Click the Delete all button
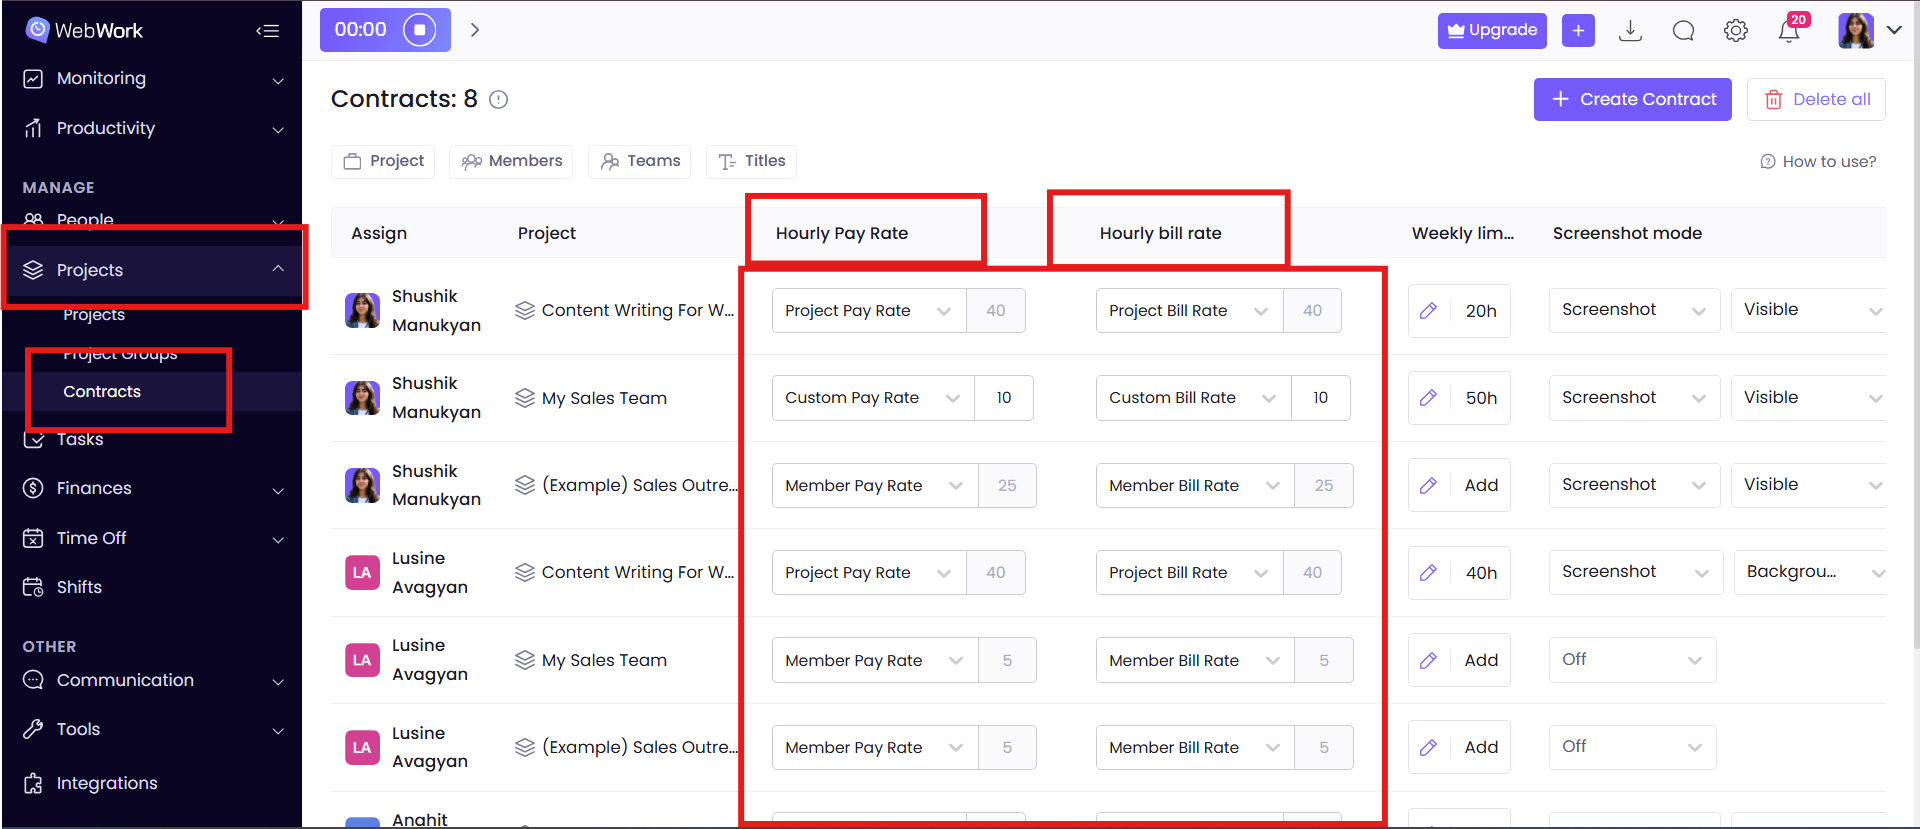 (1816, 100)
